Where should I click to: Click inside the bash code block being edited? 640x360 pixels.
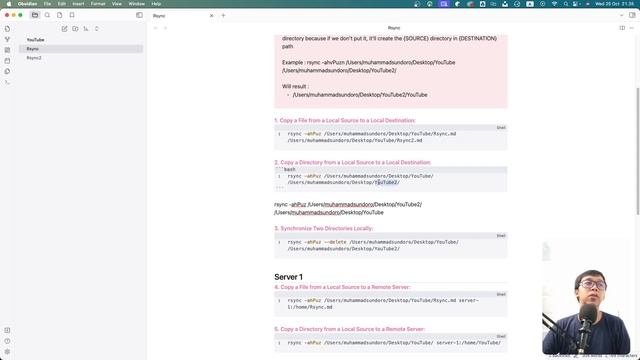tap(391, 179)
